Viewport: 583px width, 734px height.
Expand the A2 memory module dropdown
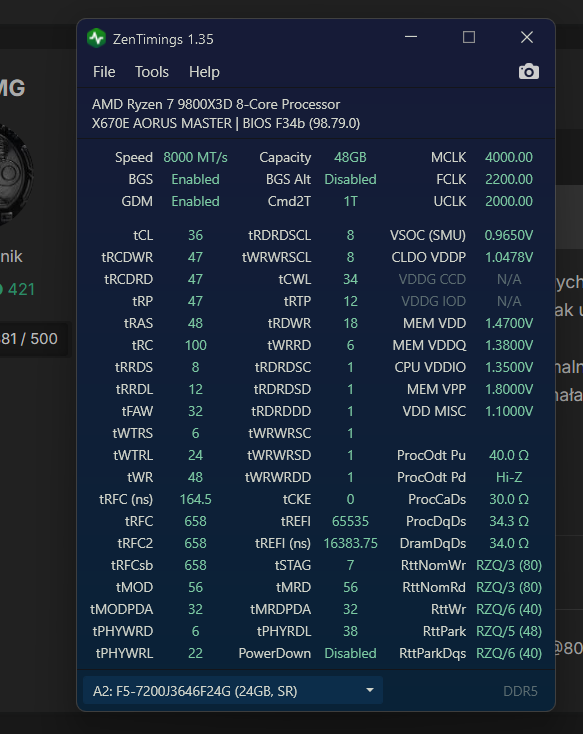point(233,690)
